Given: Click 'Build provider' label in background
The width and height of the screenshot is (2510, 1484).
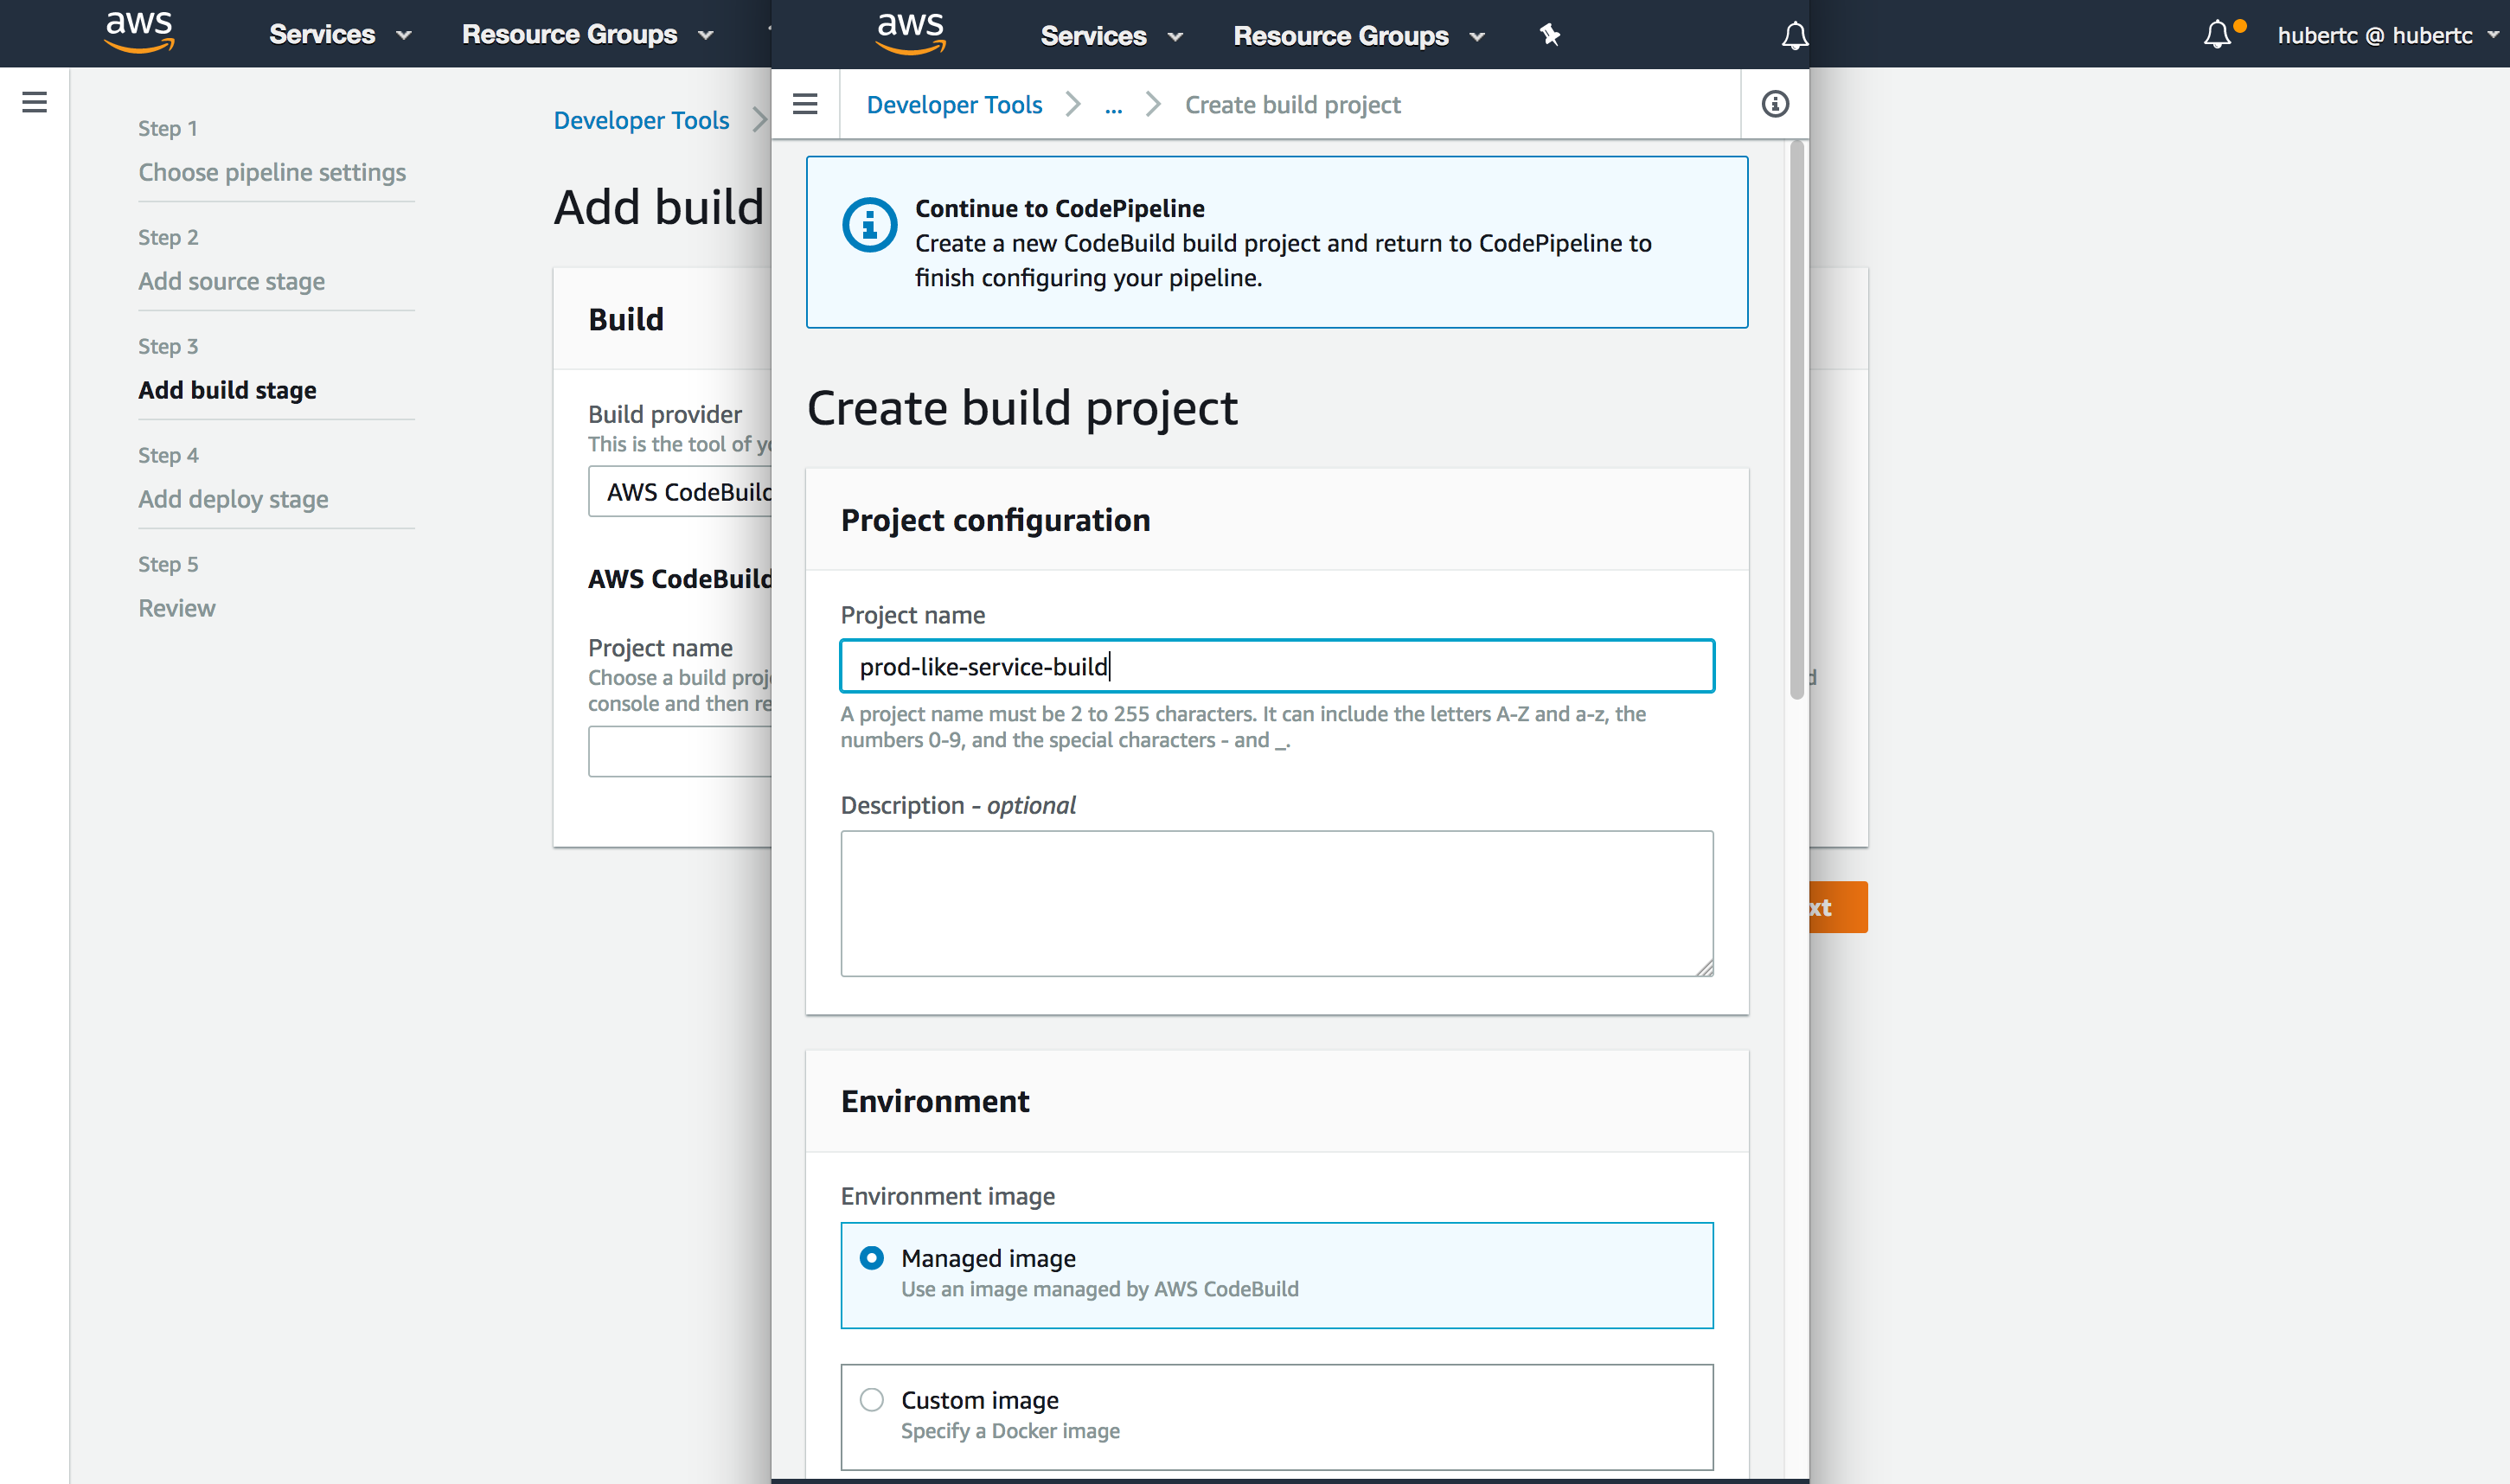Looking at the screenshot, I should coord(664,414).
